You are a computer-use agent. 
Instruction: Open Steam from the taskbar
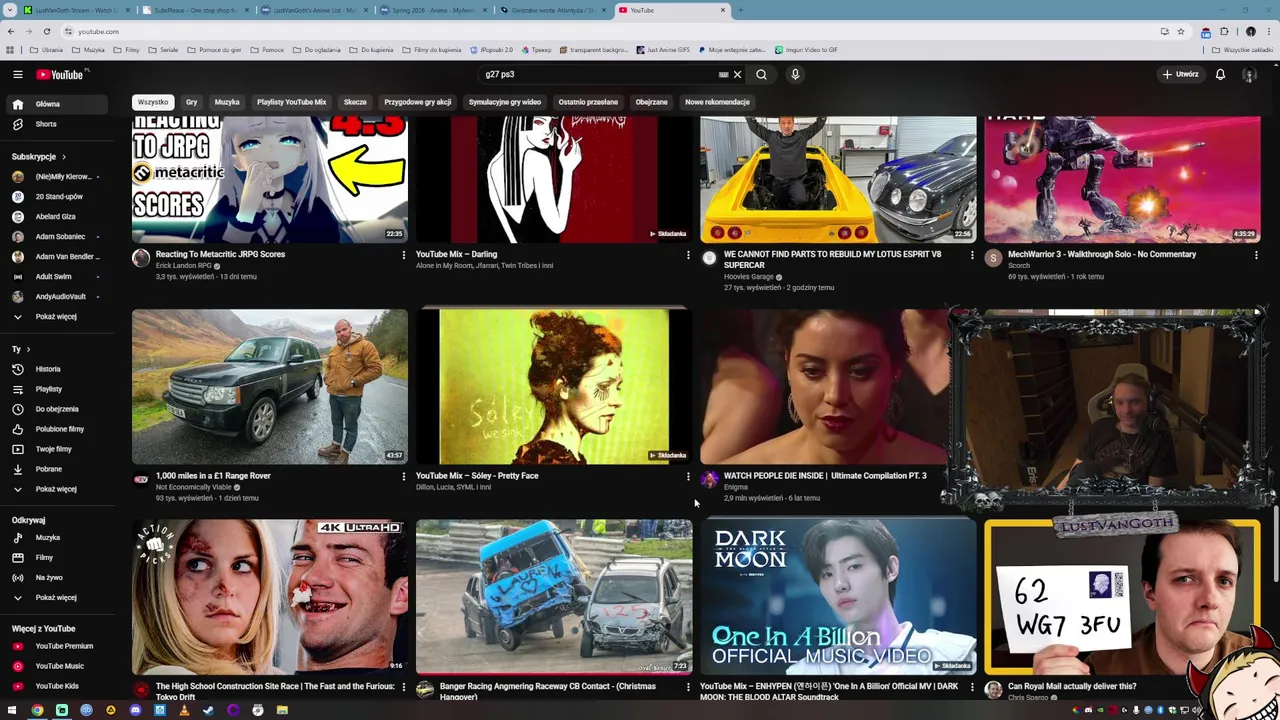point(209,710)
